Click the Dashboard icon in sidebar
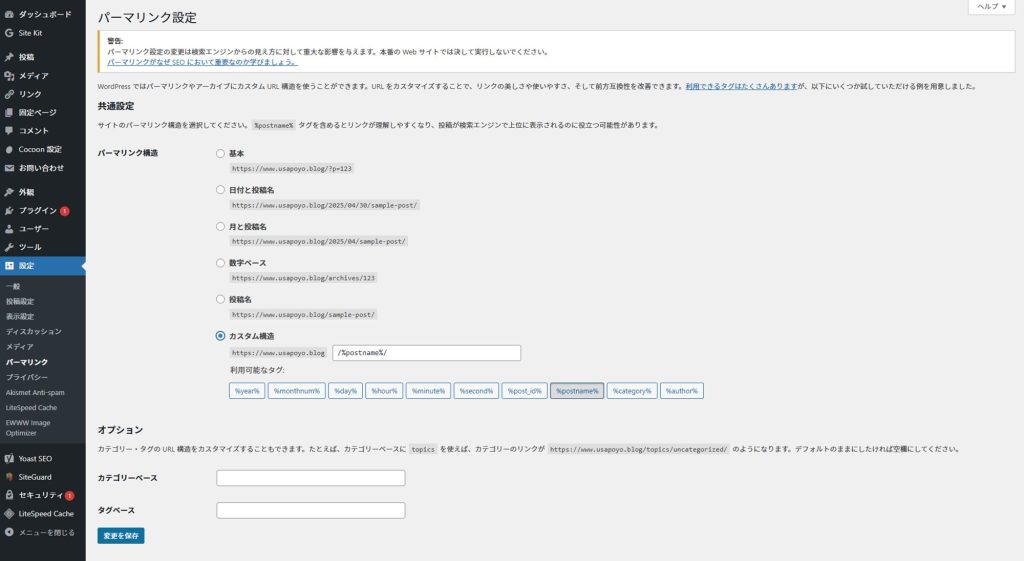Screen dimensions: 1024x561 (x=9, y=15)
